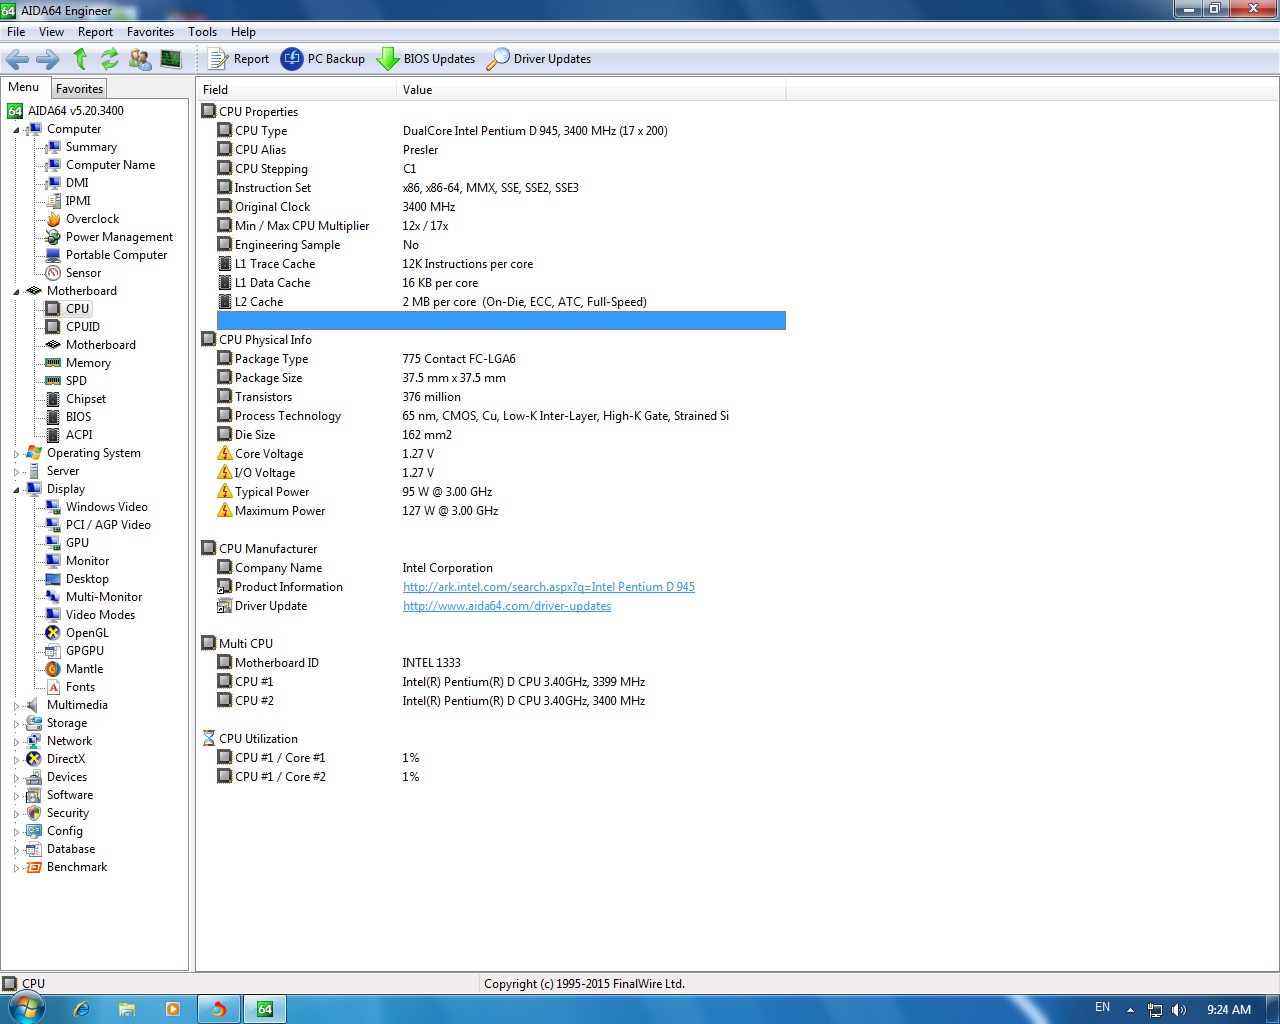The image size is (1280, 1024).
Task: Open the File menu
Action: [x=16, y=32]
